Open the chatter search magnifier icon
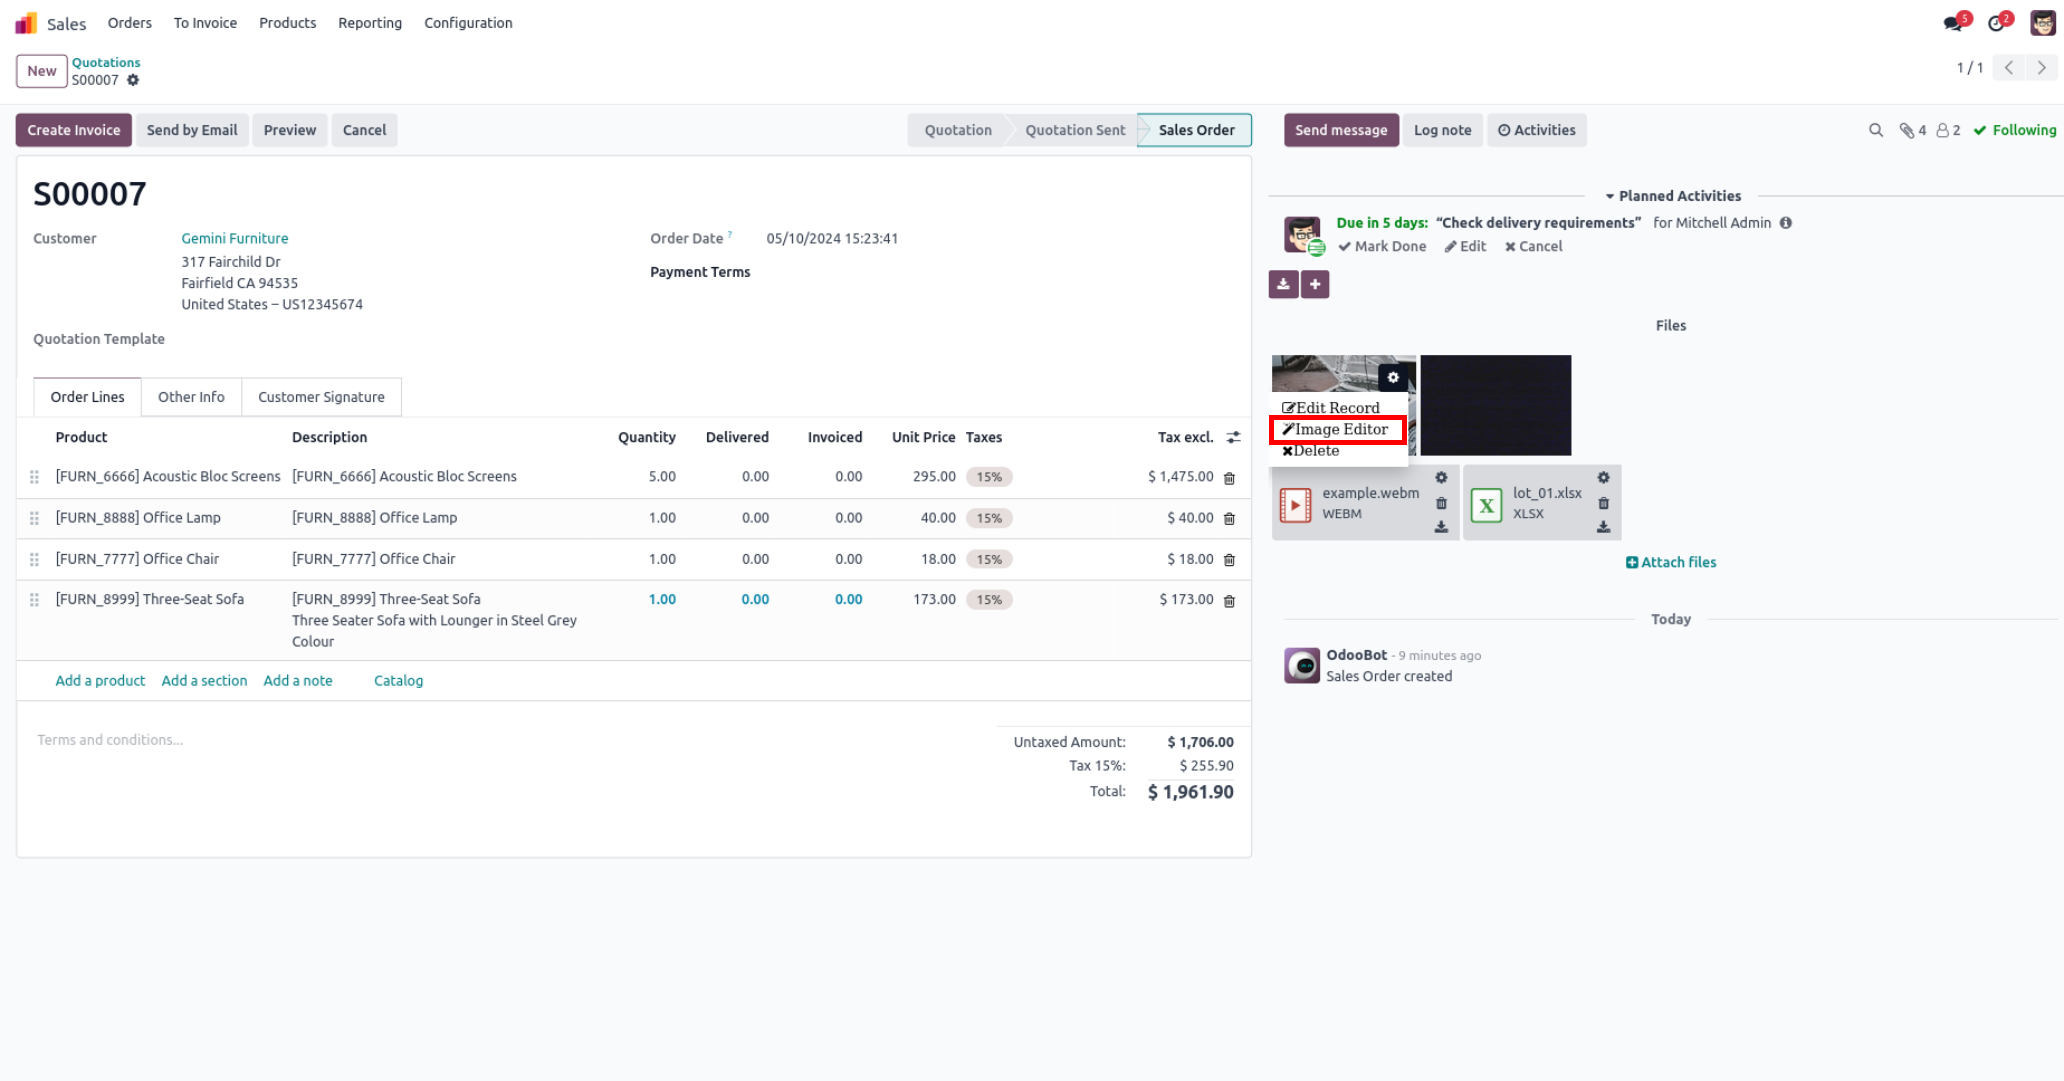The image size is (2064, 1081). (1876, 130)
